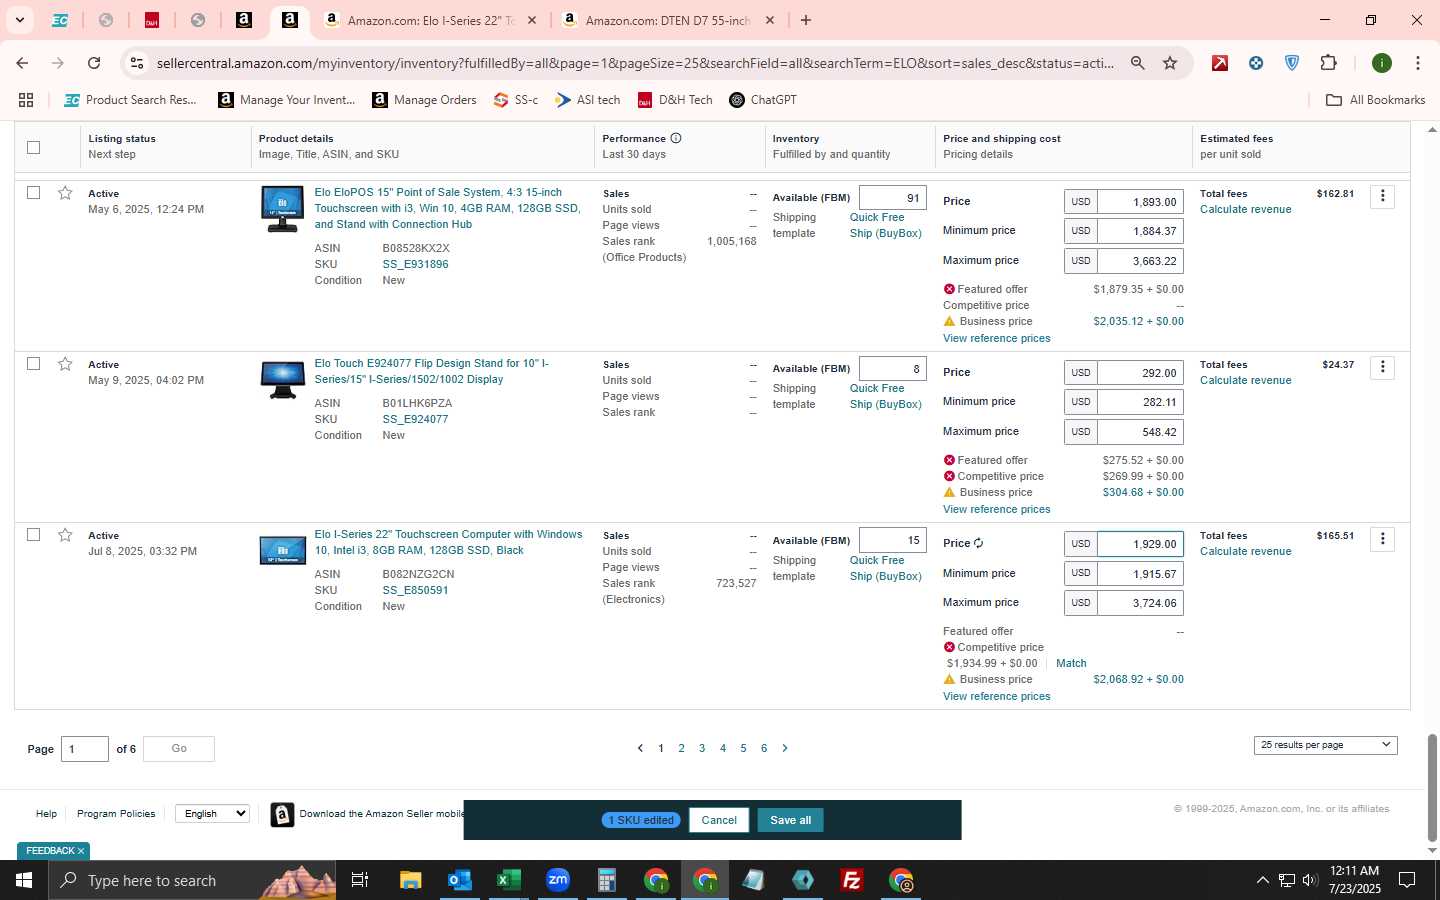Image resolution: width=1440 pixels, height=900 pixels.
Task: Open the All Bookmarks folder
Action: pos(1375,100)
